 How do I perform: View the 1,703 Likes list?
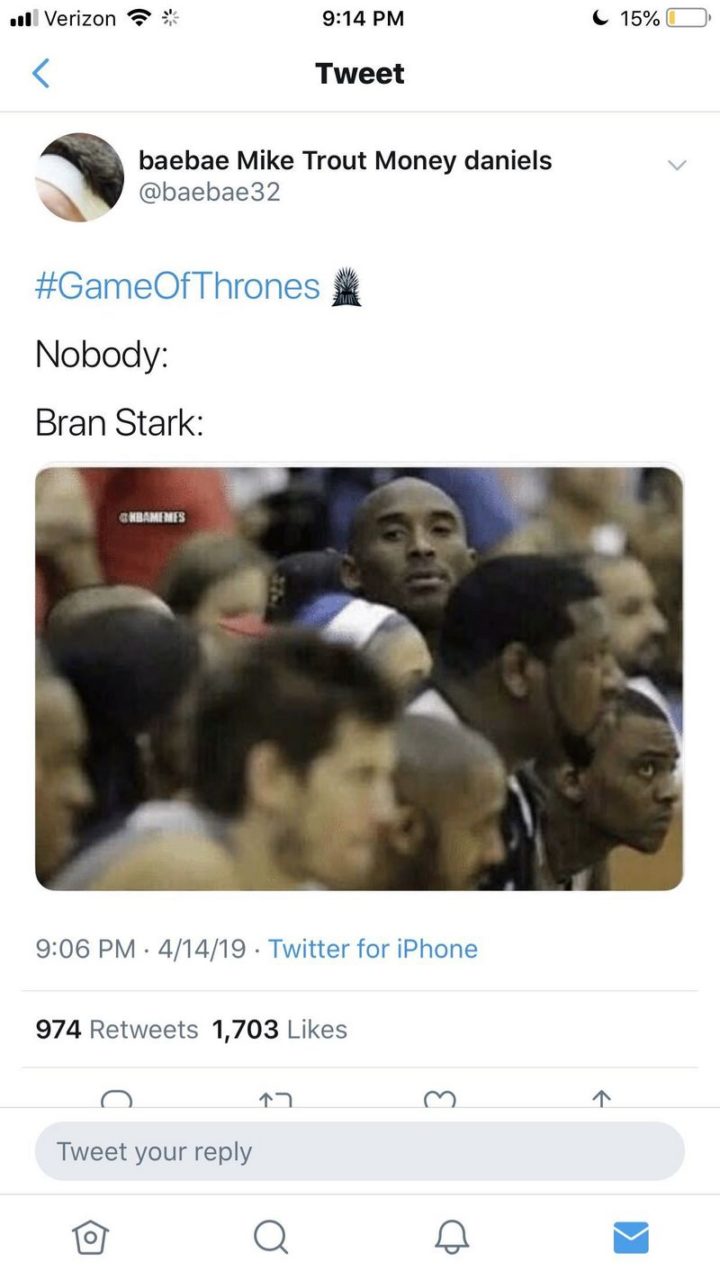tap(279, 1029)
